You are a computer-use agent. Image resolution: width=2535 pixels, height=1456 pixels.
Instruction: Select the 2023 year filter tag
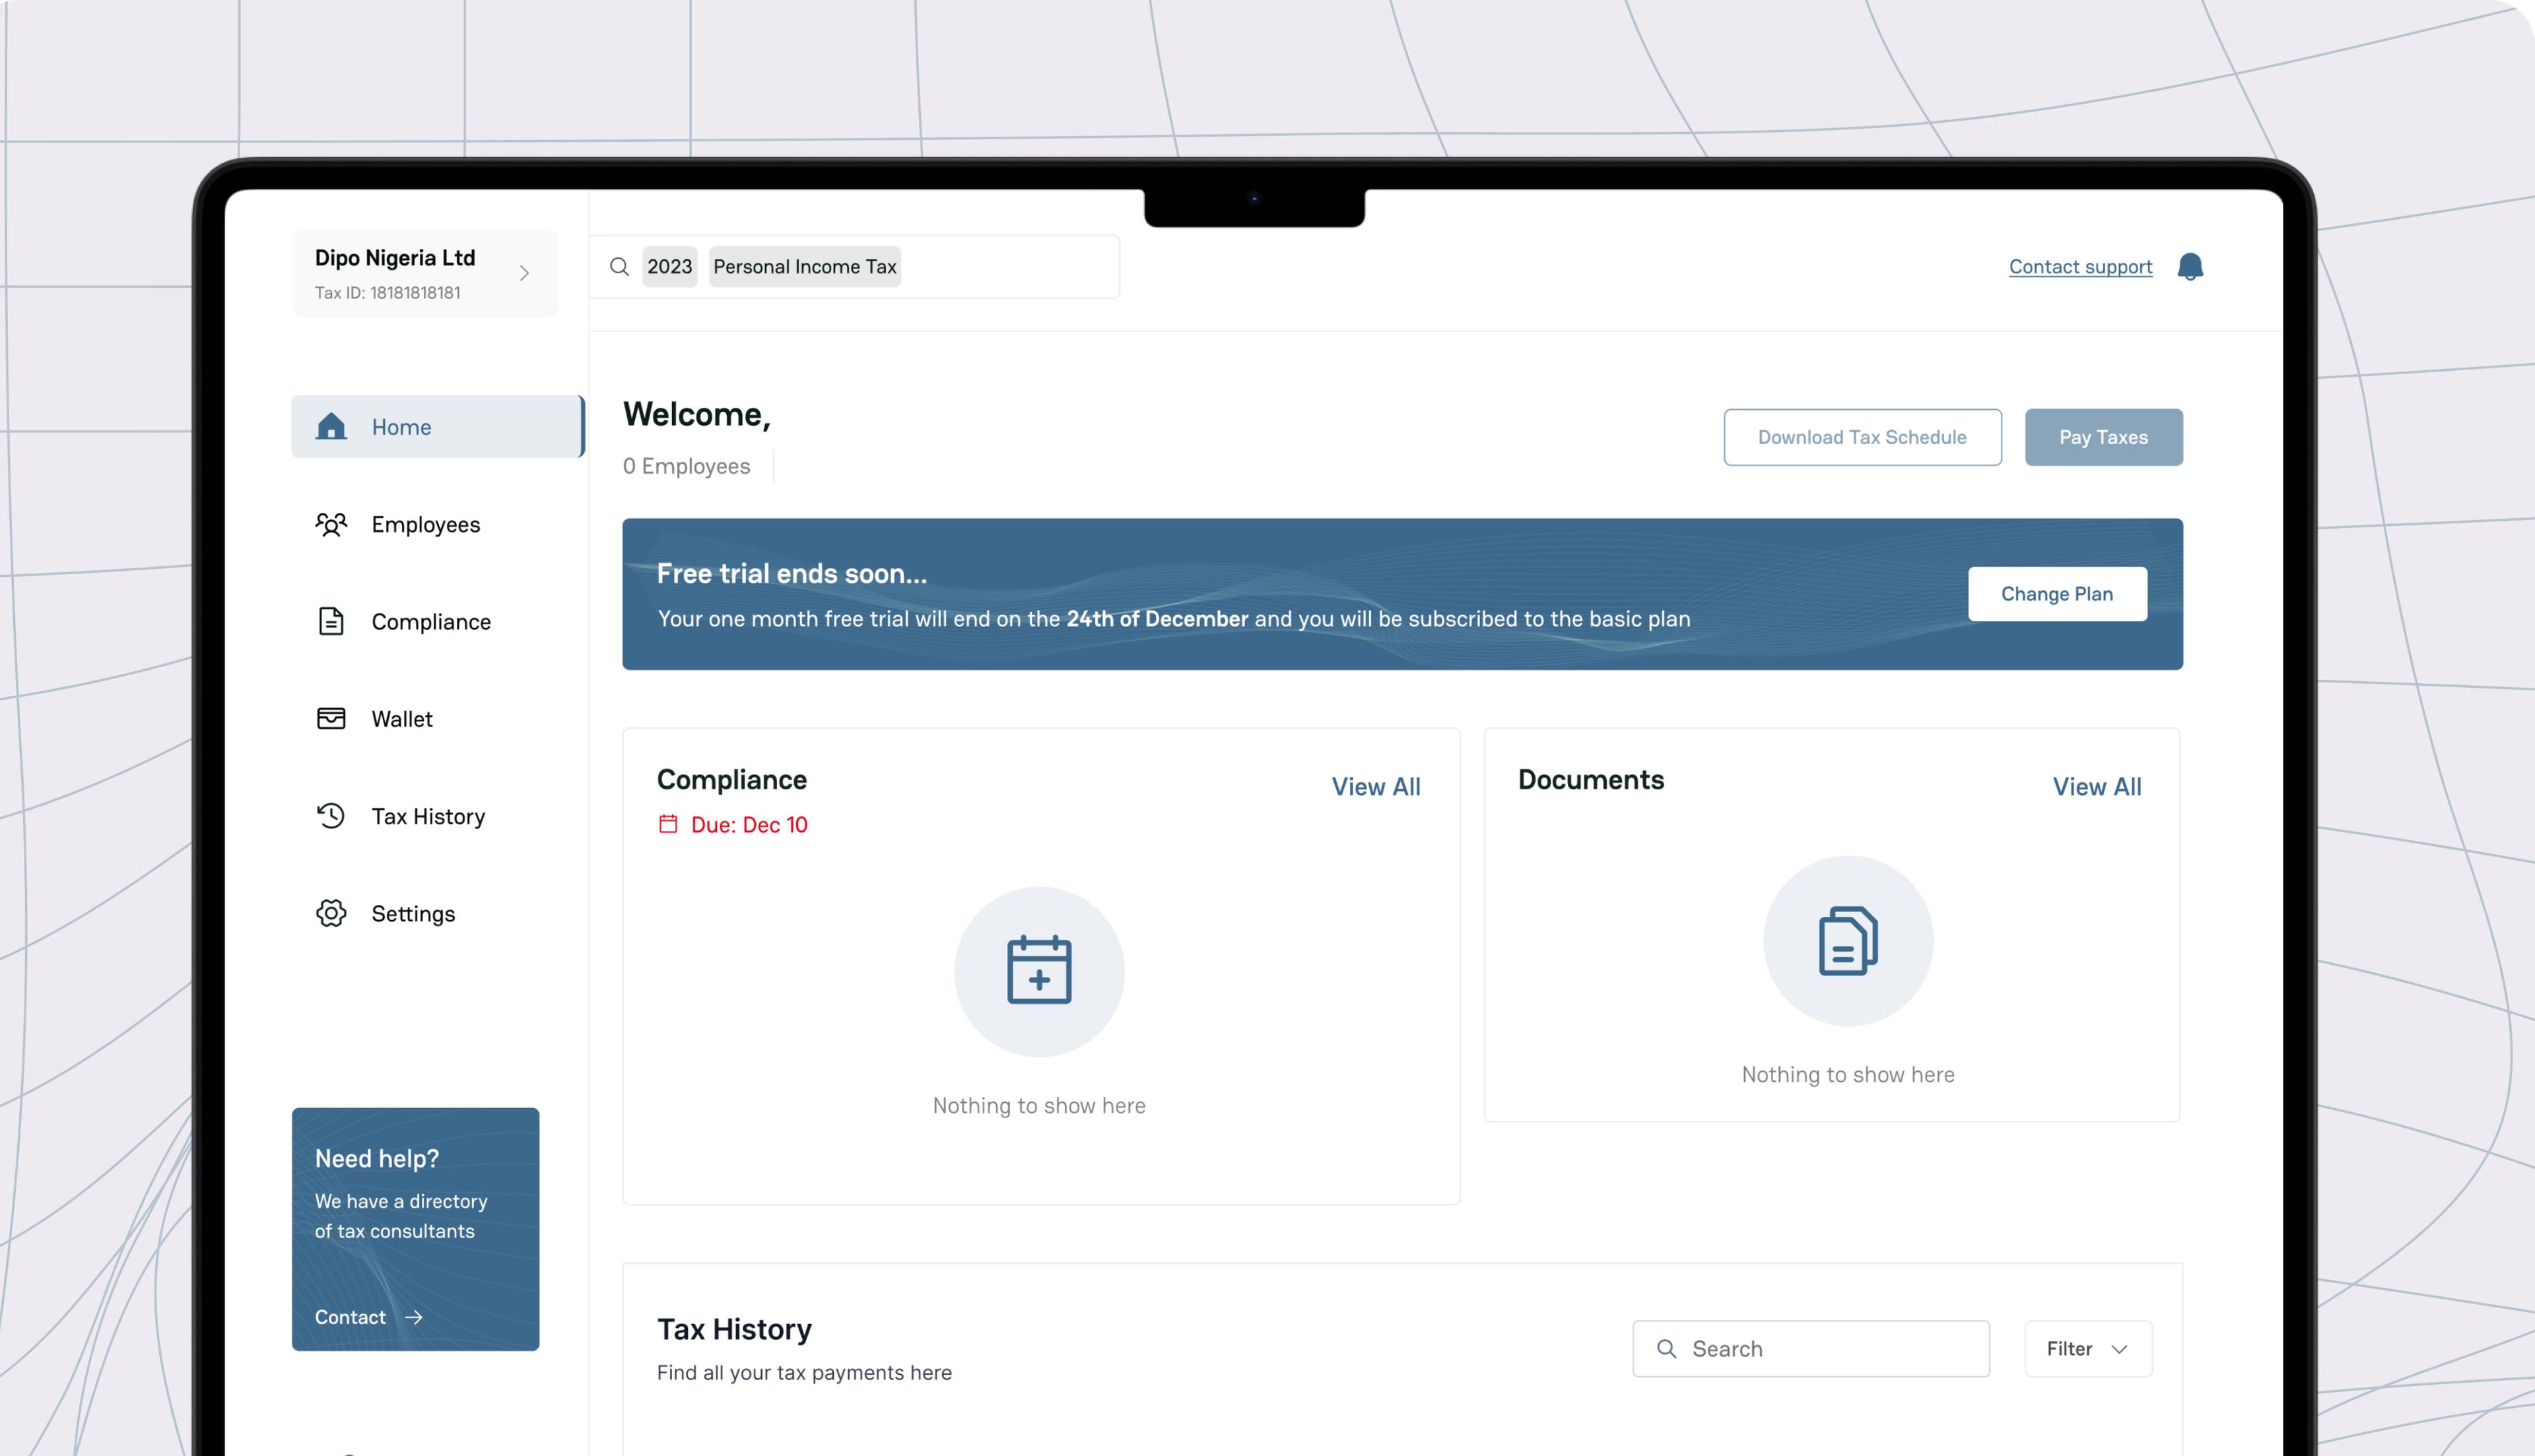(669, 267)
